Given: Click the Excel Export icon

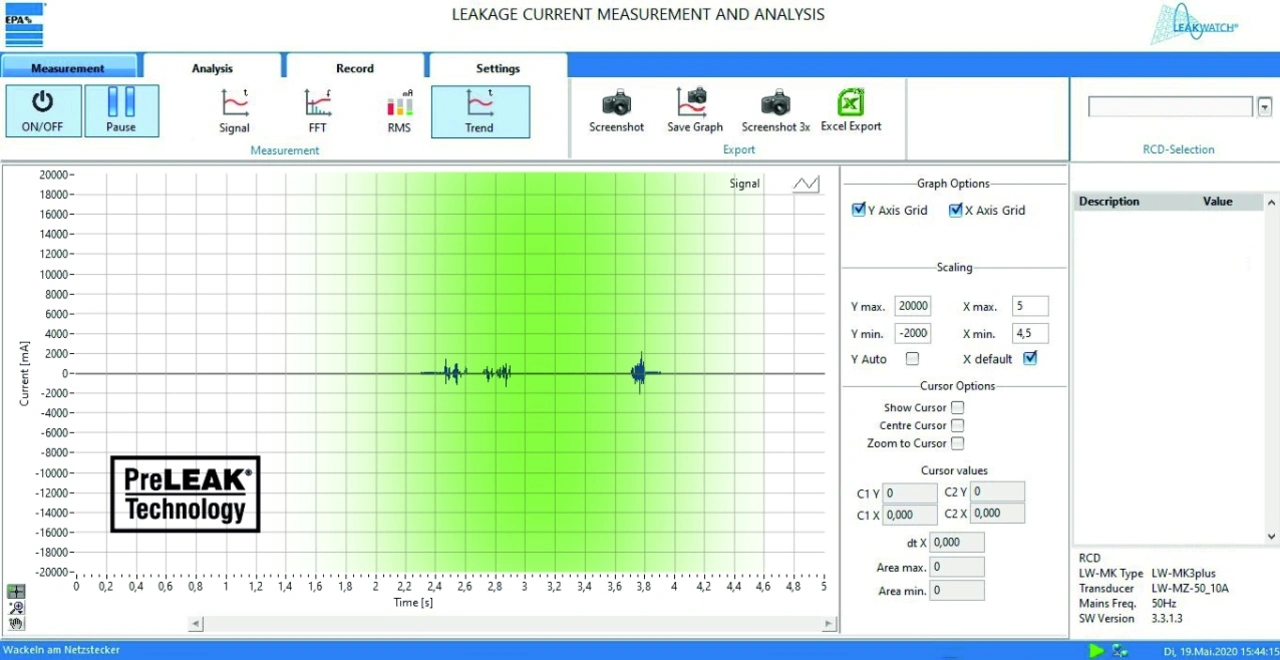Looking at the screenshot, I should tap(850, 102).
